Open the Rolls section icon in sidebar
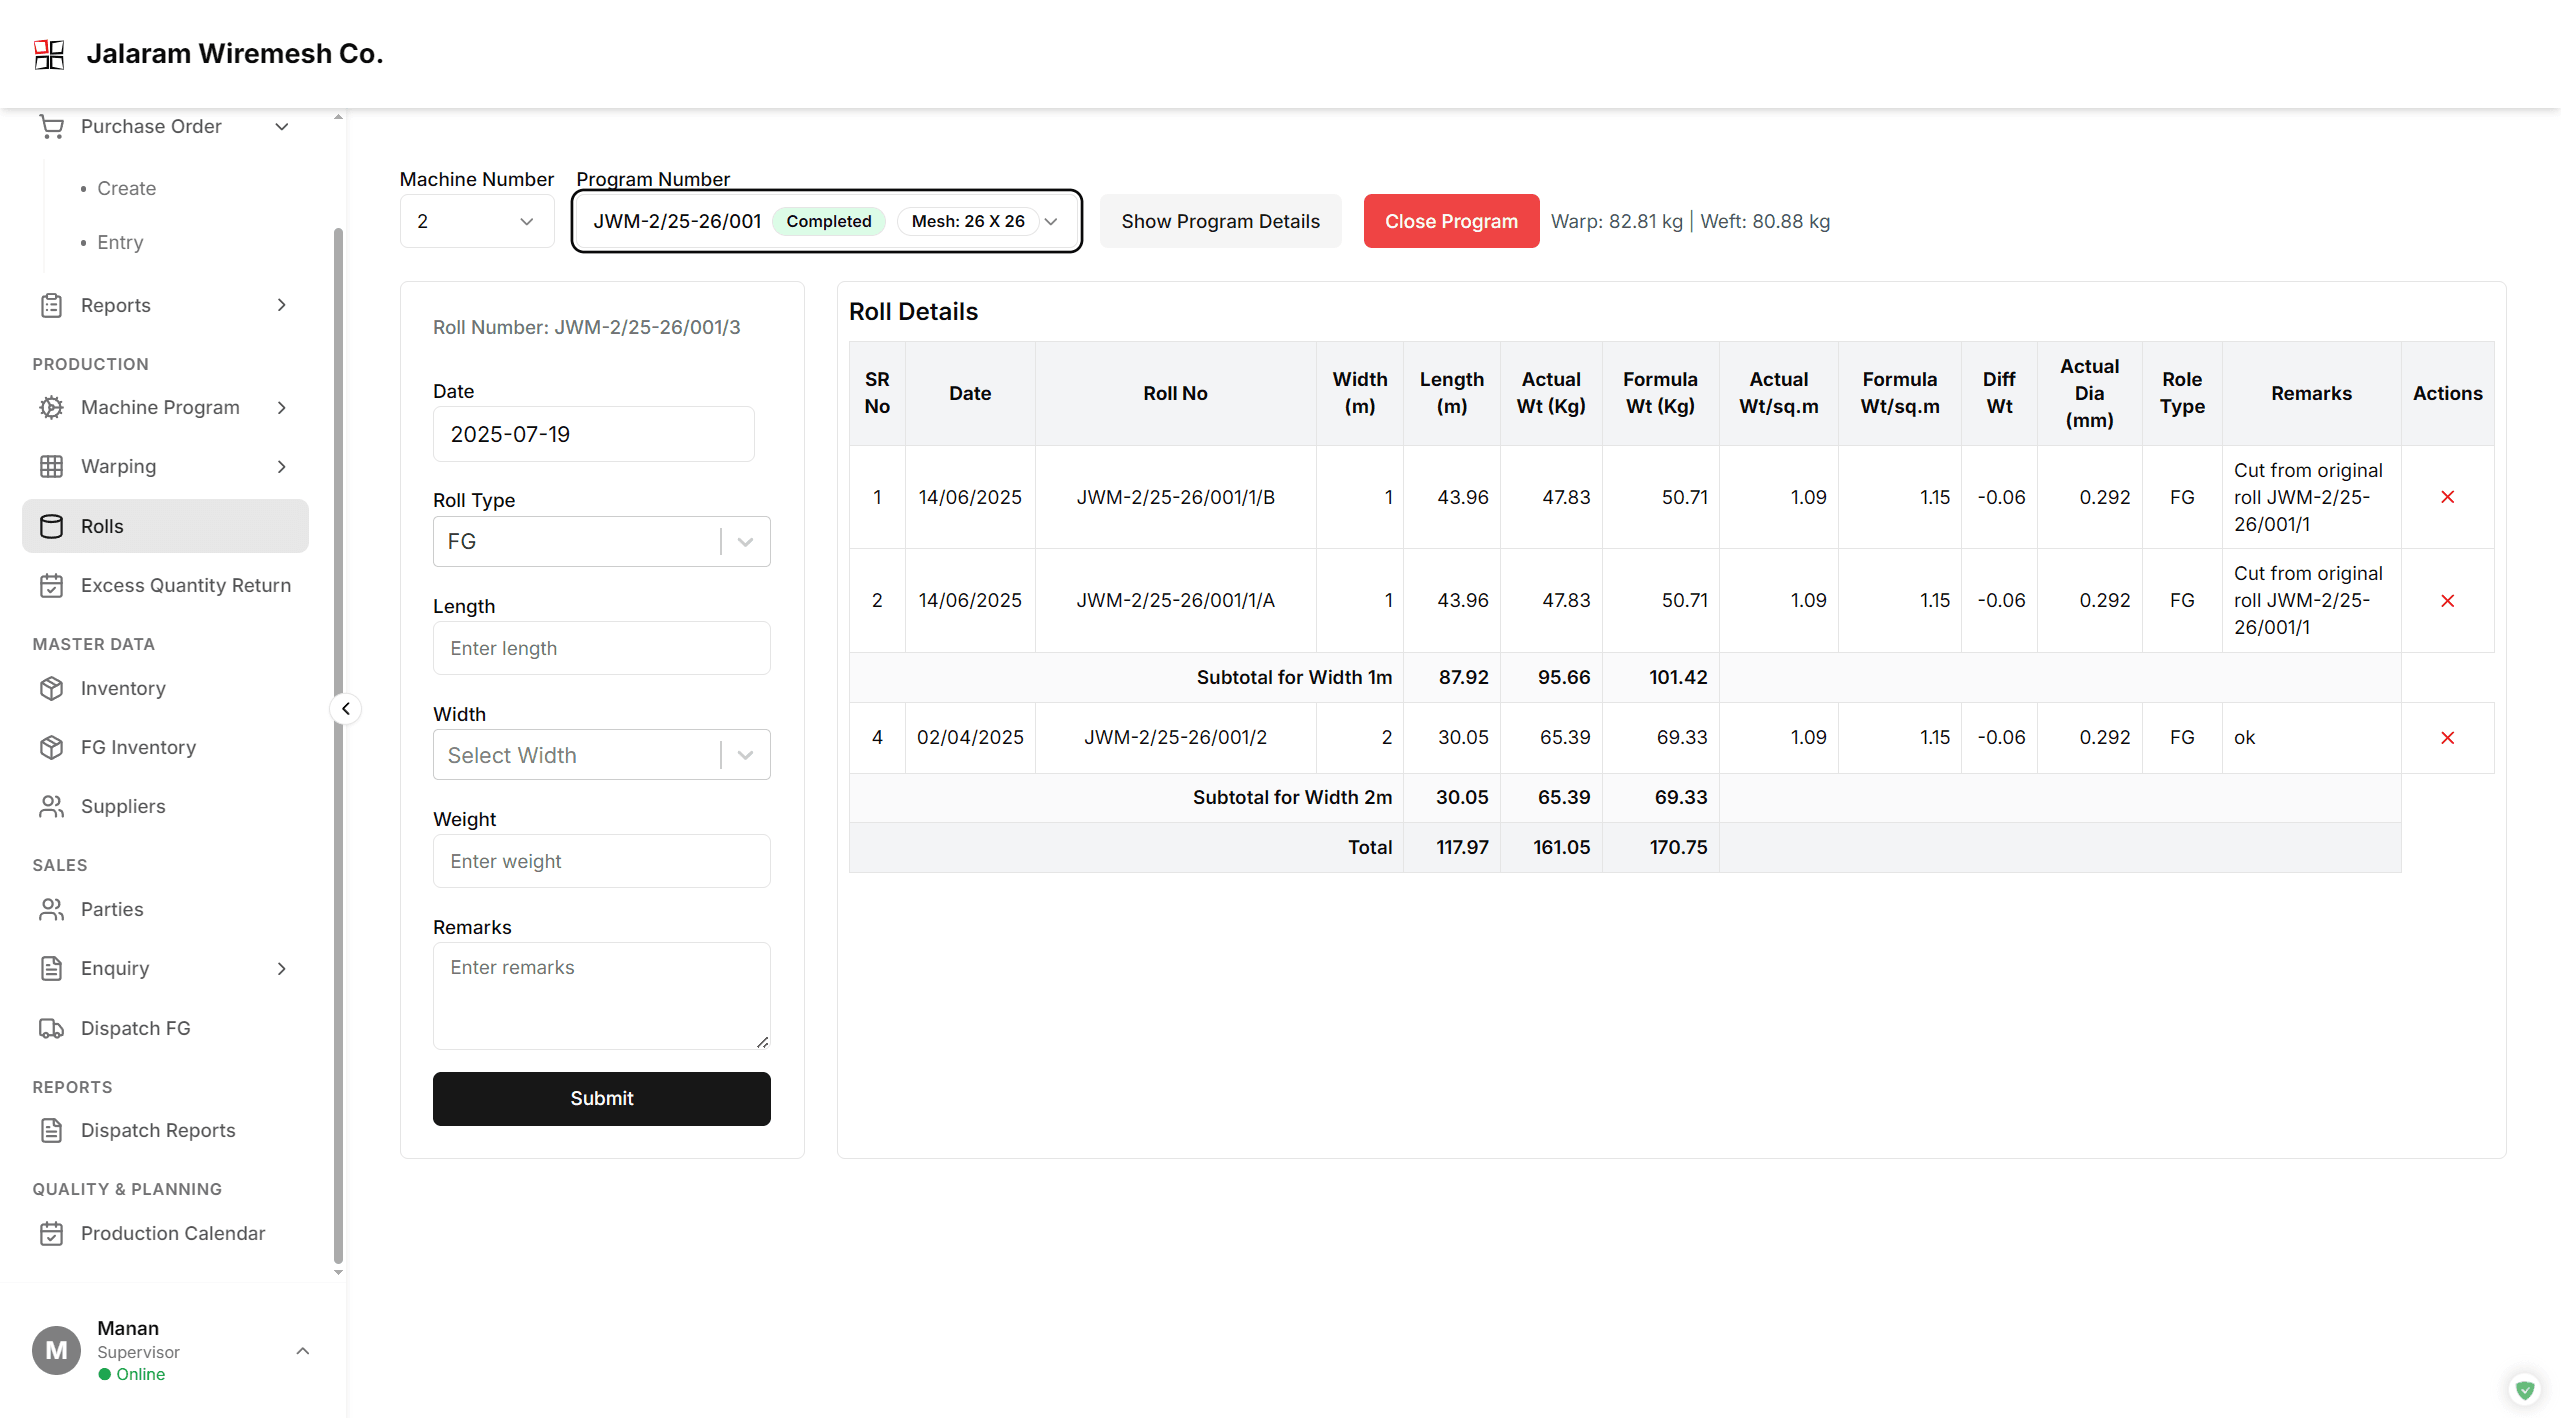 coord(52,526)
